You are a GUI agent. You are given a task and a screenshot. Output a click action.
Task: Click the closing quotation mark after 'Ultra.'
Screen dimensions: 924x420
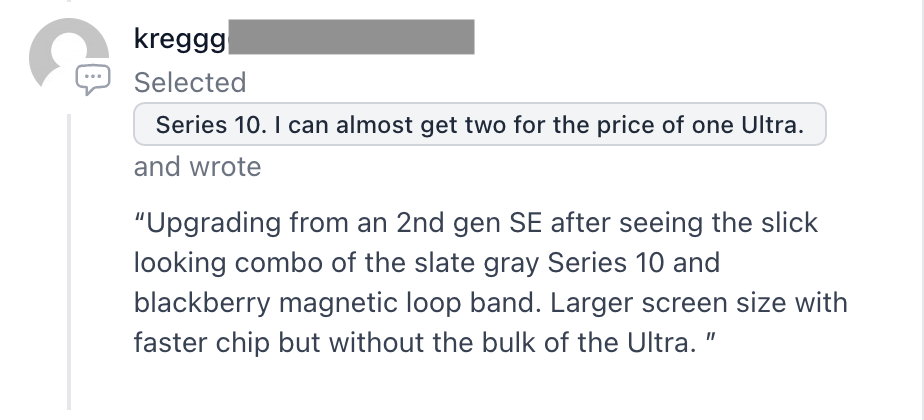click(710, 337)
